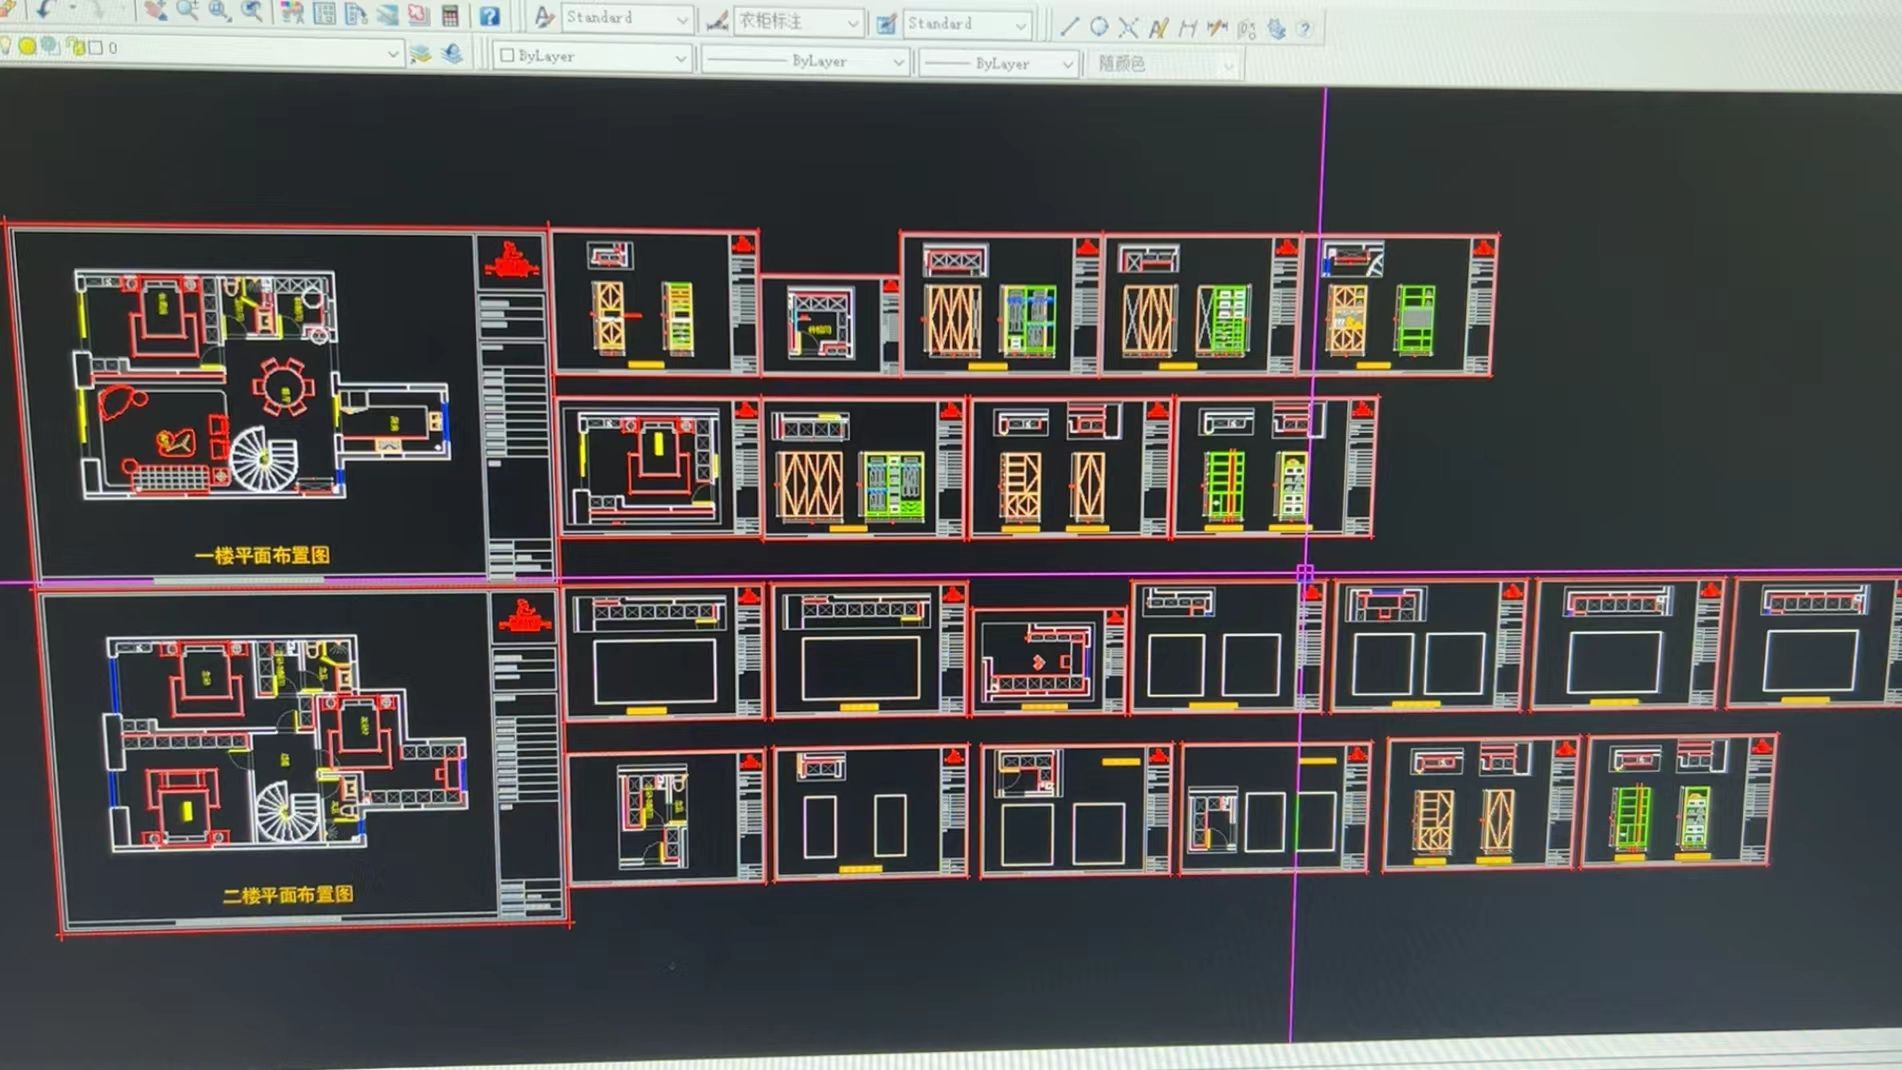Open the Layer Properties Manager icon
Screen dimensions: 1902x1070
click(420, 53)
